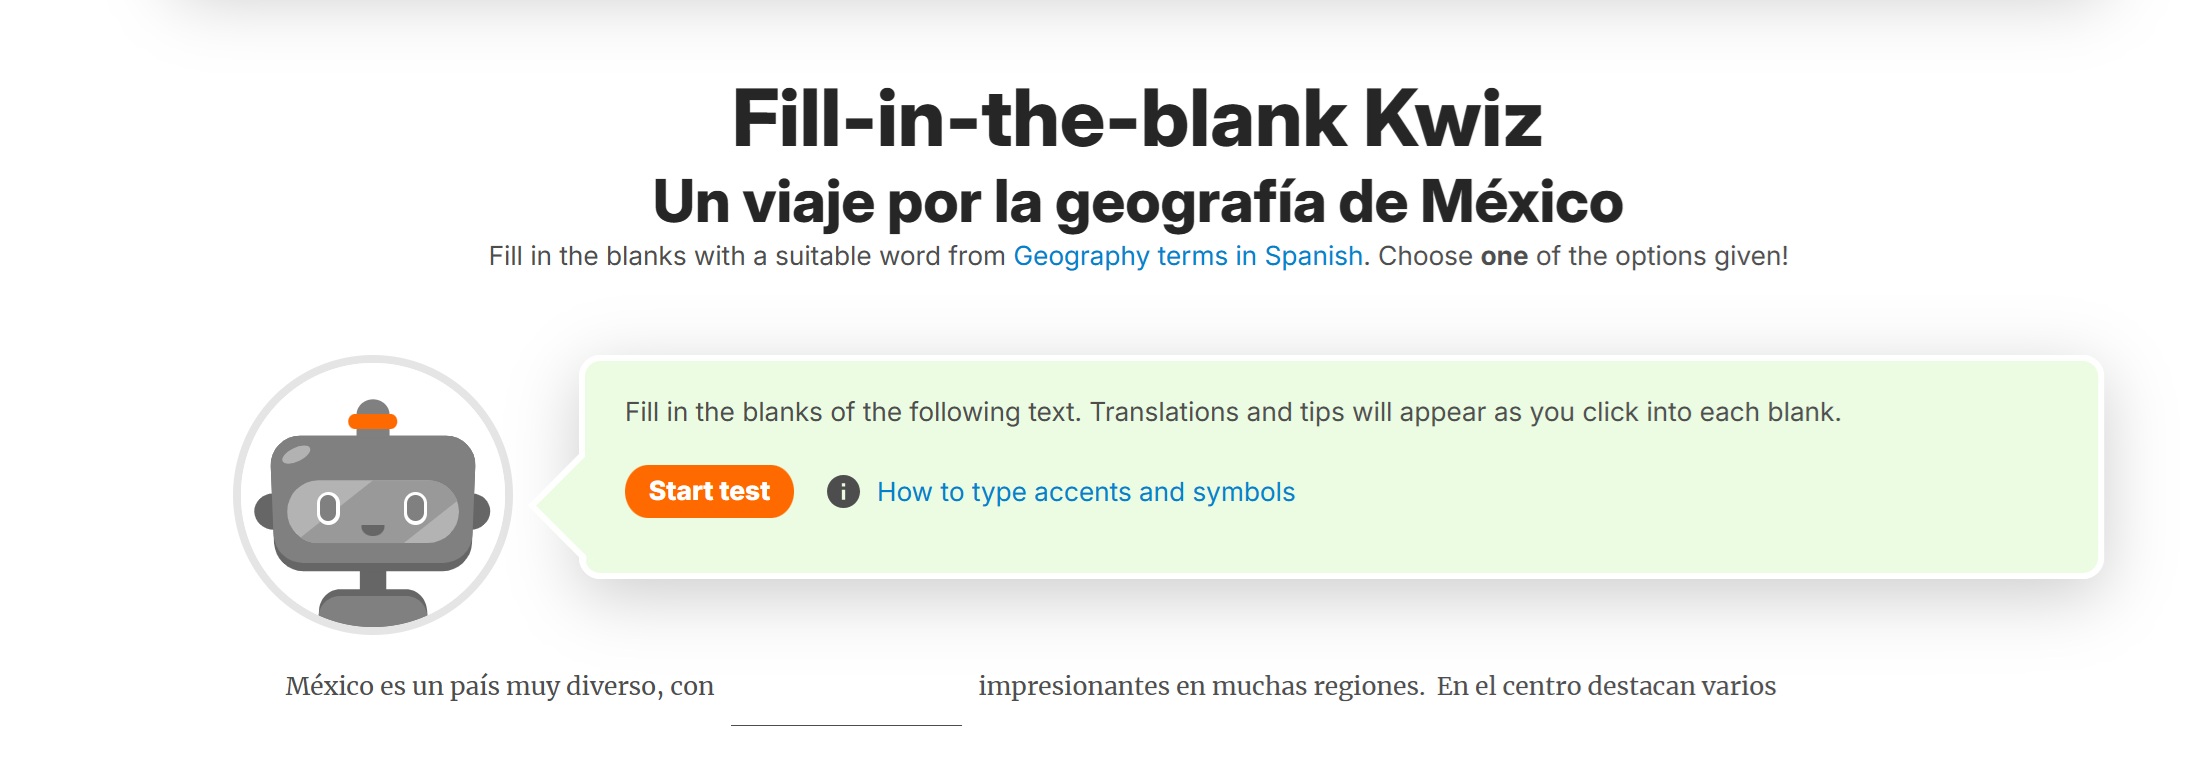Click the robot's right eye
The height and width of the screenshot is (784, 2201).
[415, 509]
